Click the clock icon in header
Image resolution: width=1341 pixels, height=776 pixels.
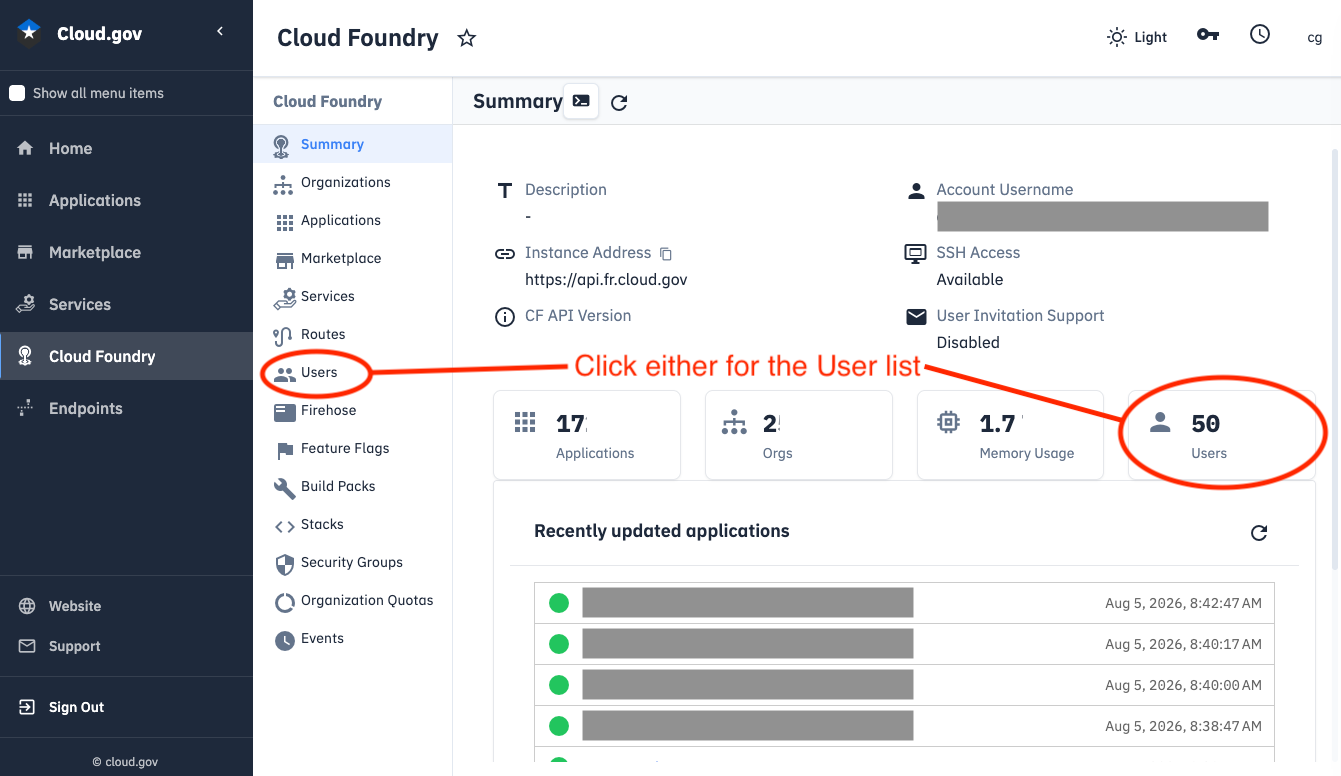pyautogui.click(x=1260, y=34)
